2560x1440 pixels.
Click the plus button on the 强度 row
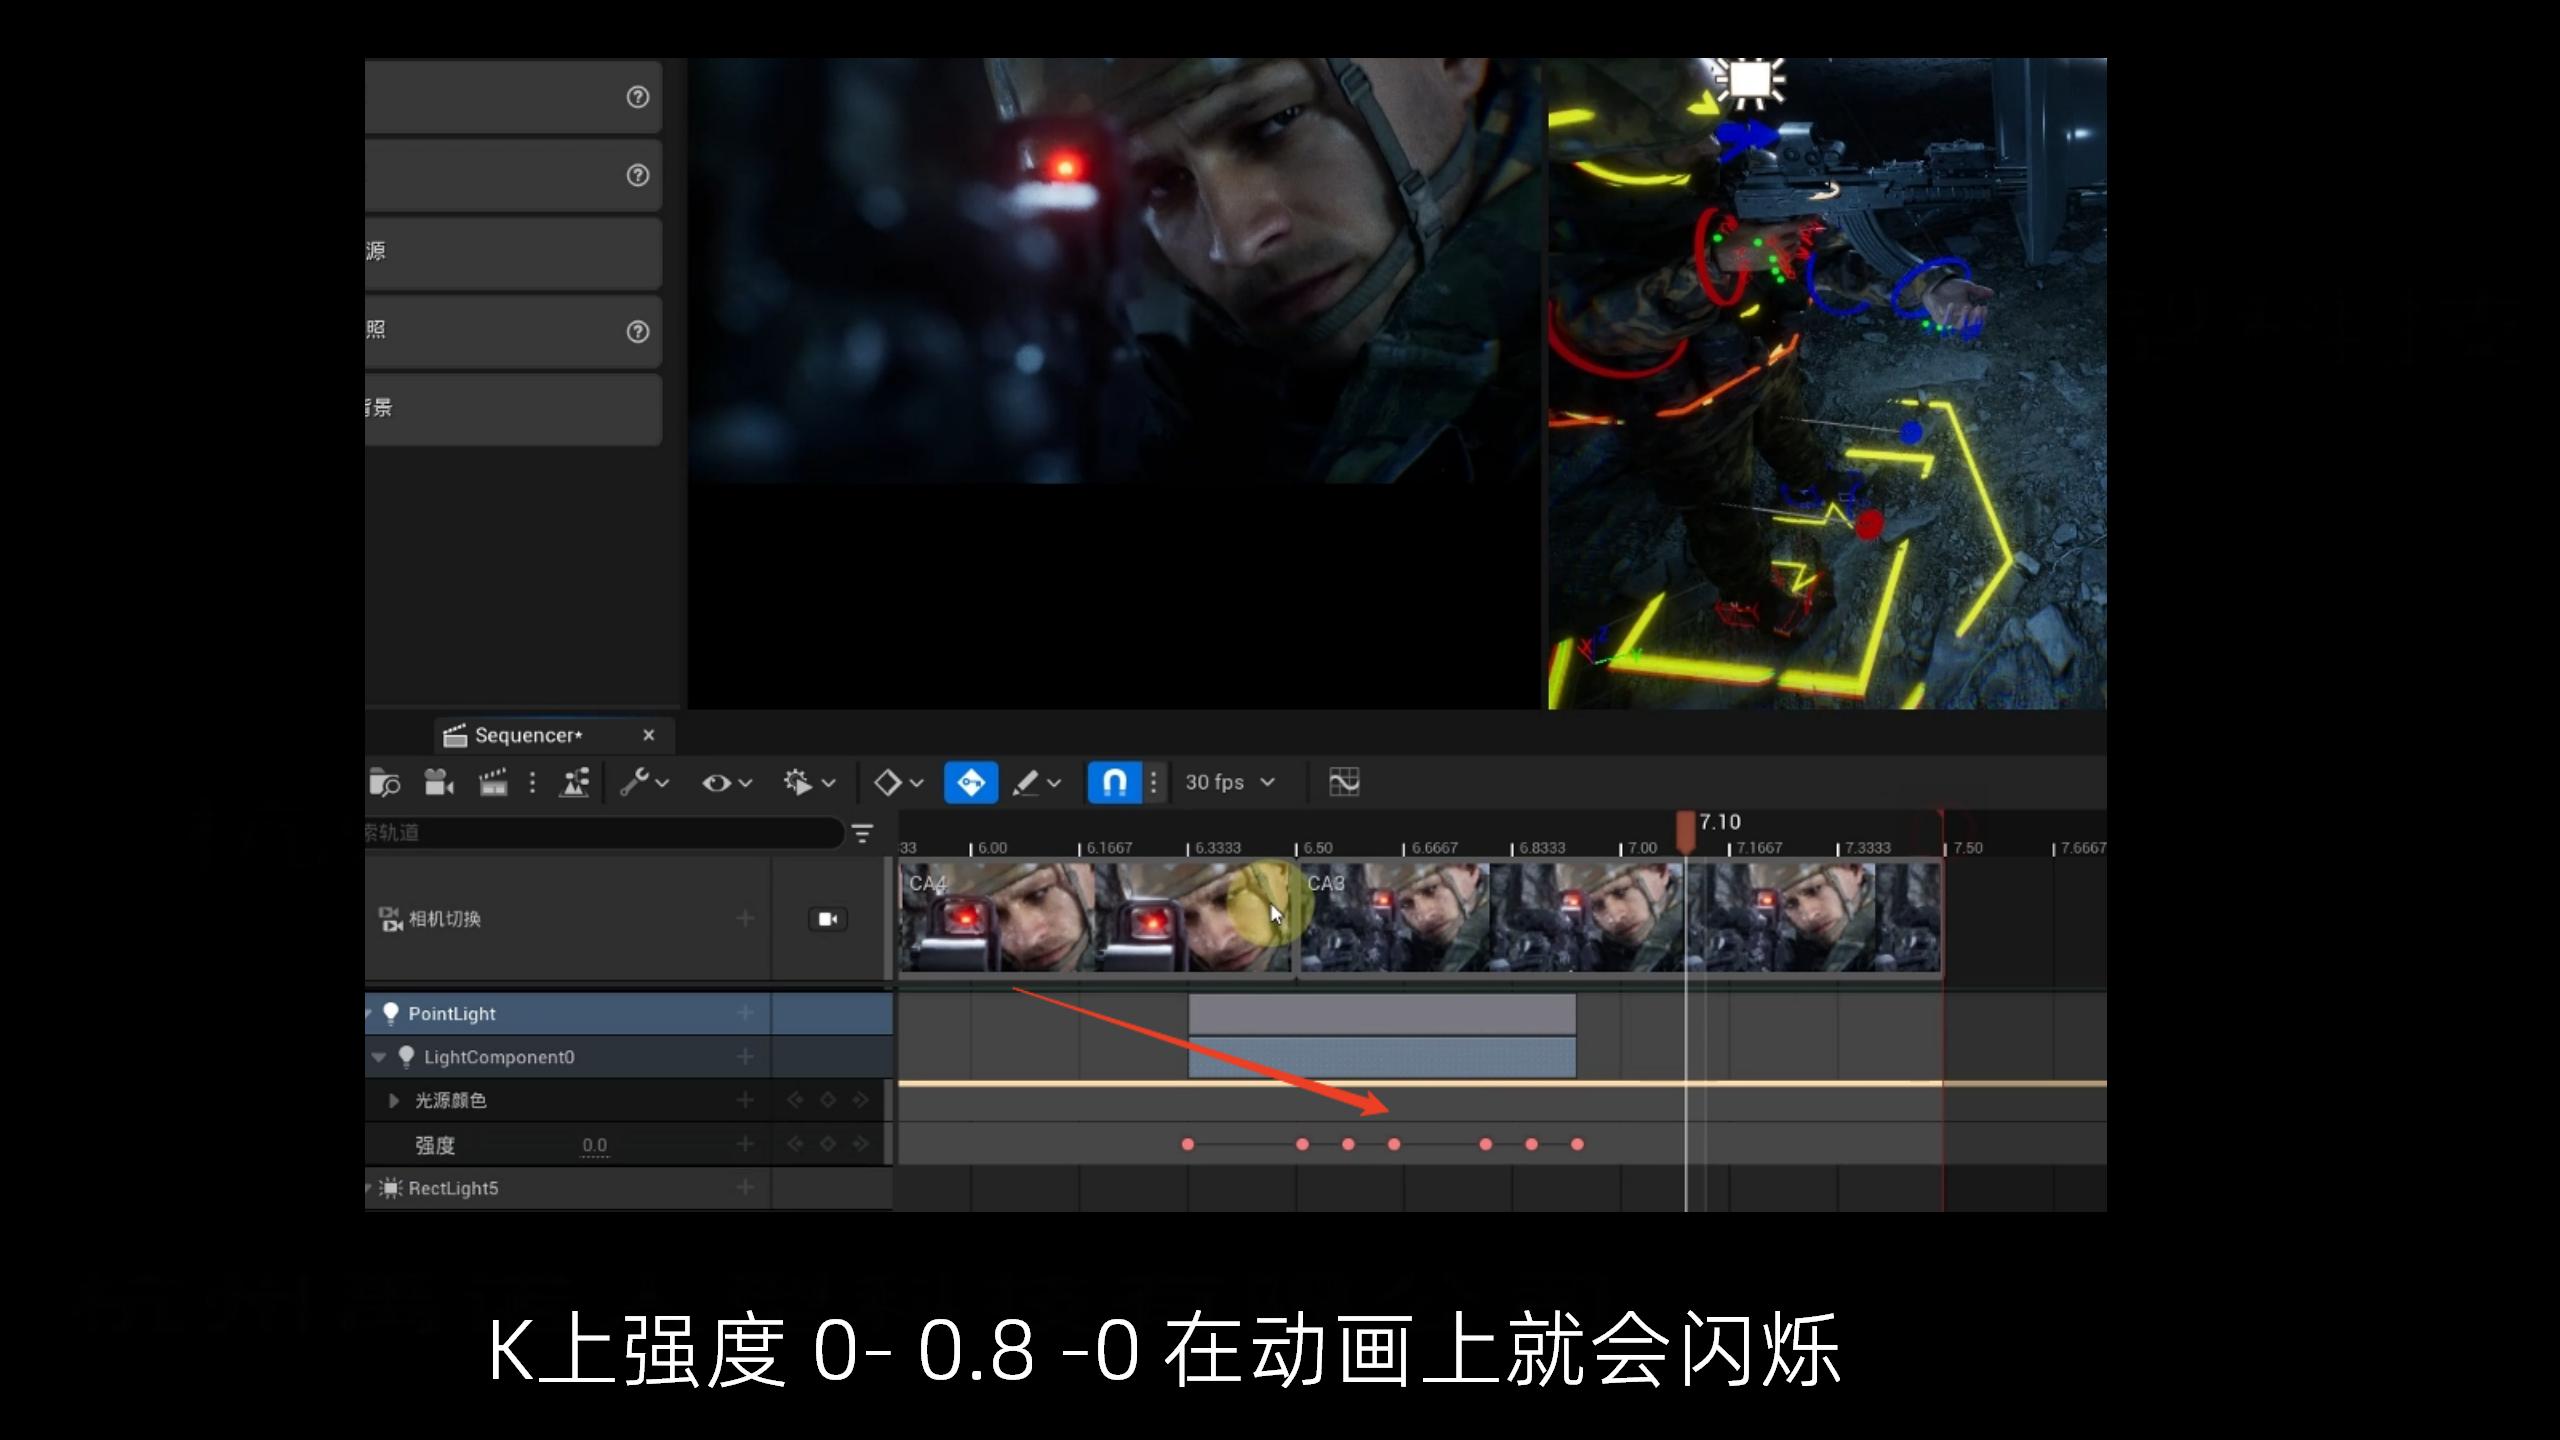745,1144
